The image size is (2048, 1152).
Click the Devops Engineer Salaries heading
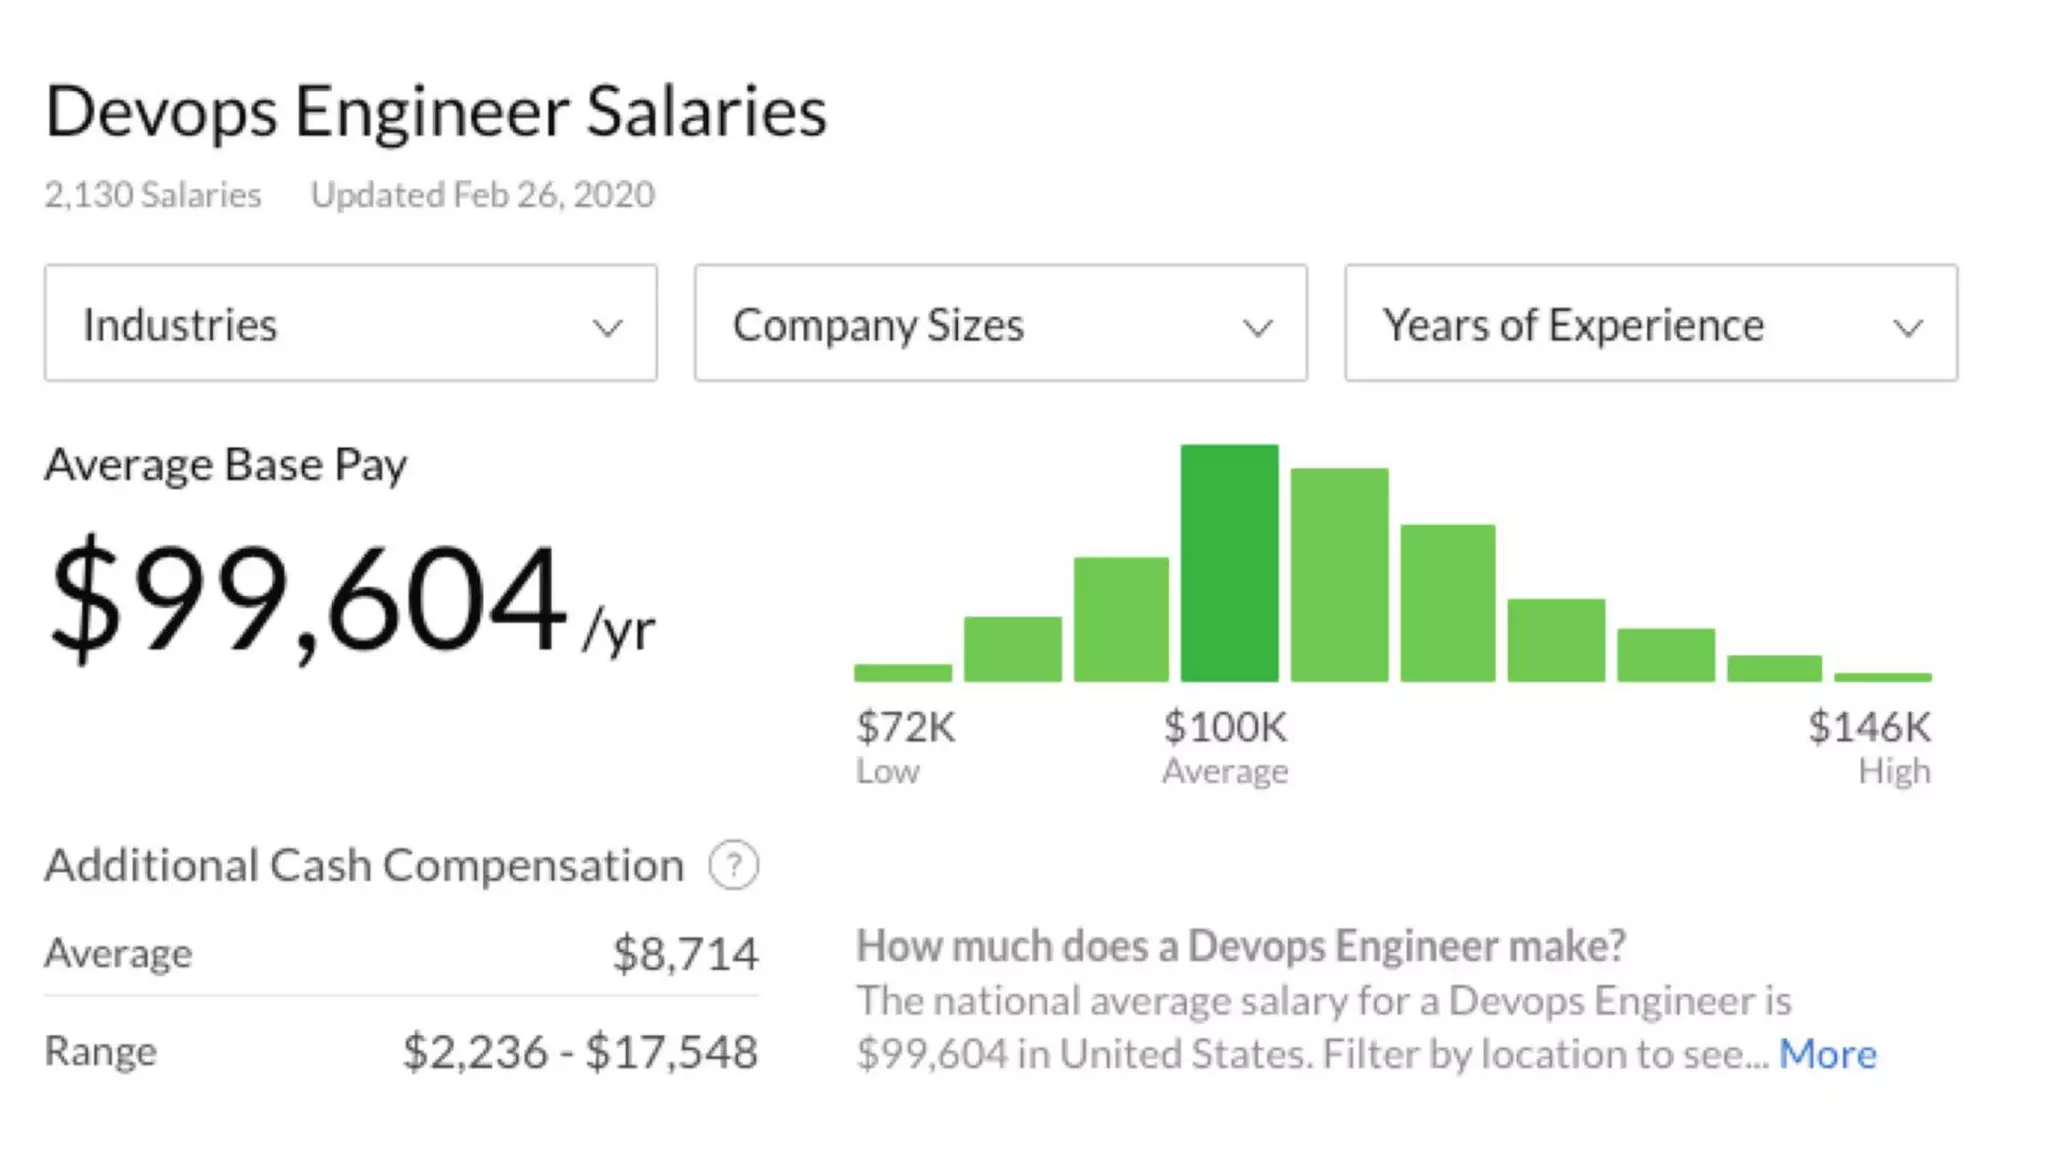coord(436,111)
